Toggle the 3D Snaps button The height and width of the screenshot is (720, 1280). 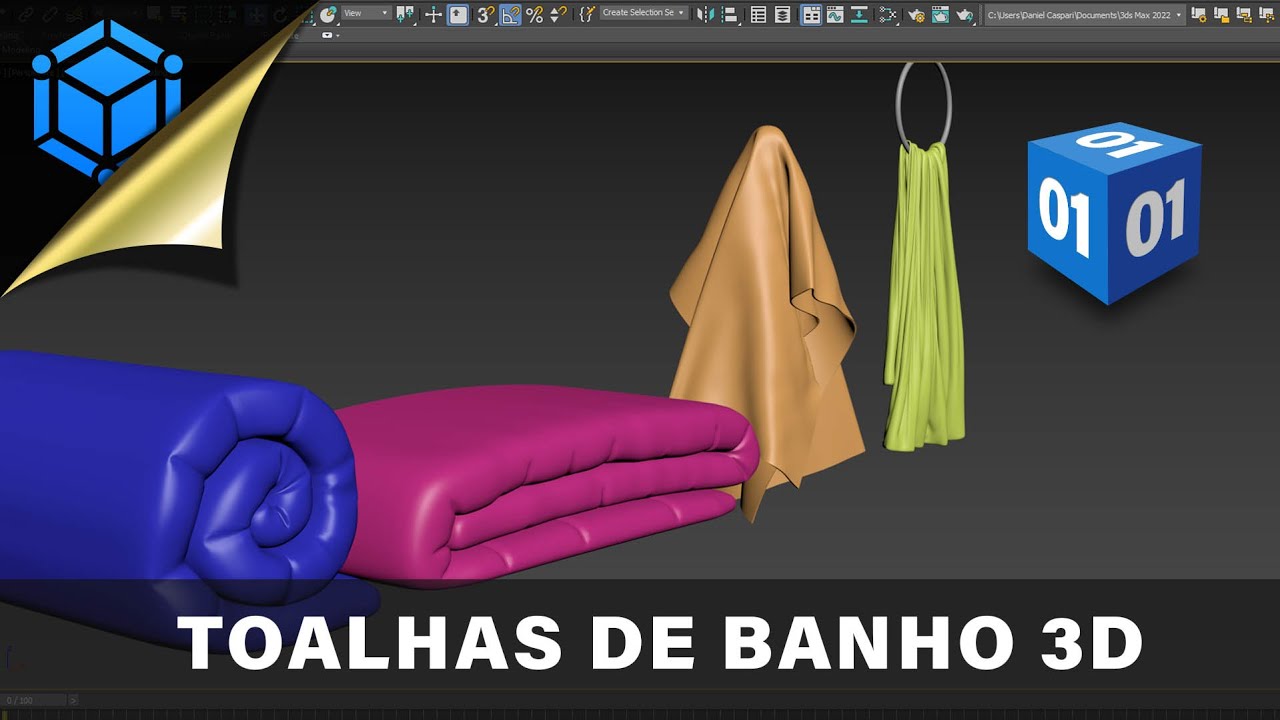(485, 14)
